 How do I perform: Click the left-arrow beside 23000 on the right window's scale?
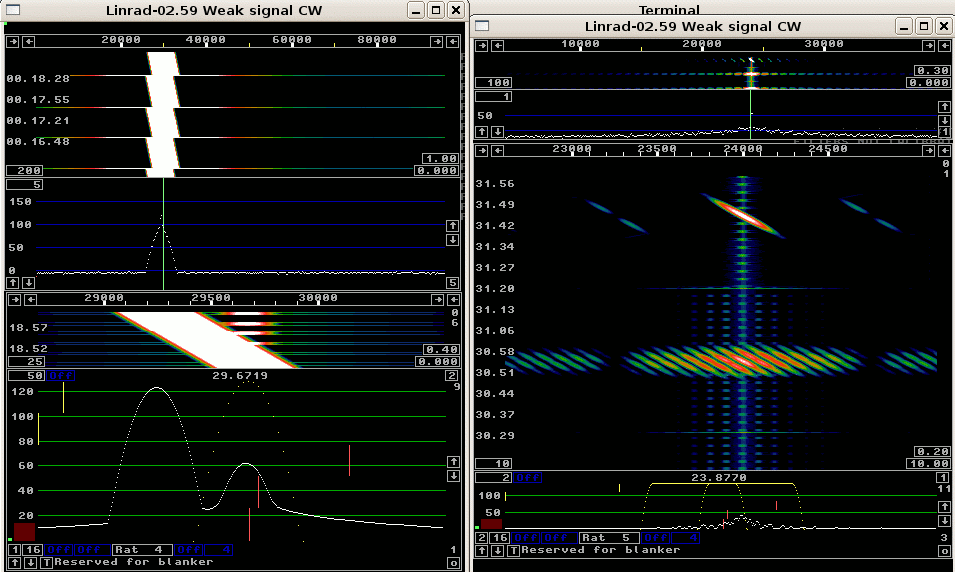pyautogui.click(x=498, y=150)
